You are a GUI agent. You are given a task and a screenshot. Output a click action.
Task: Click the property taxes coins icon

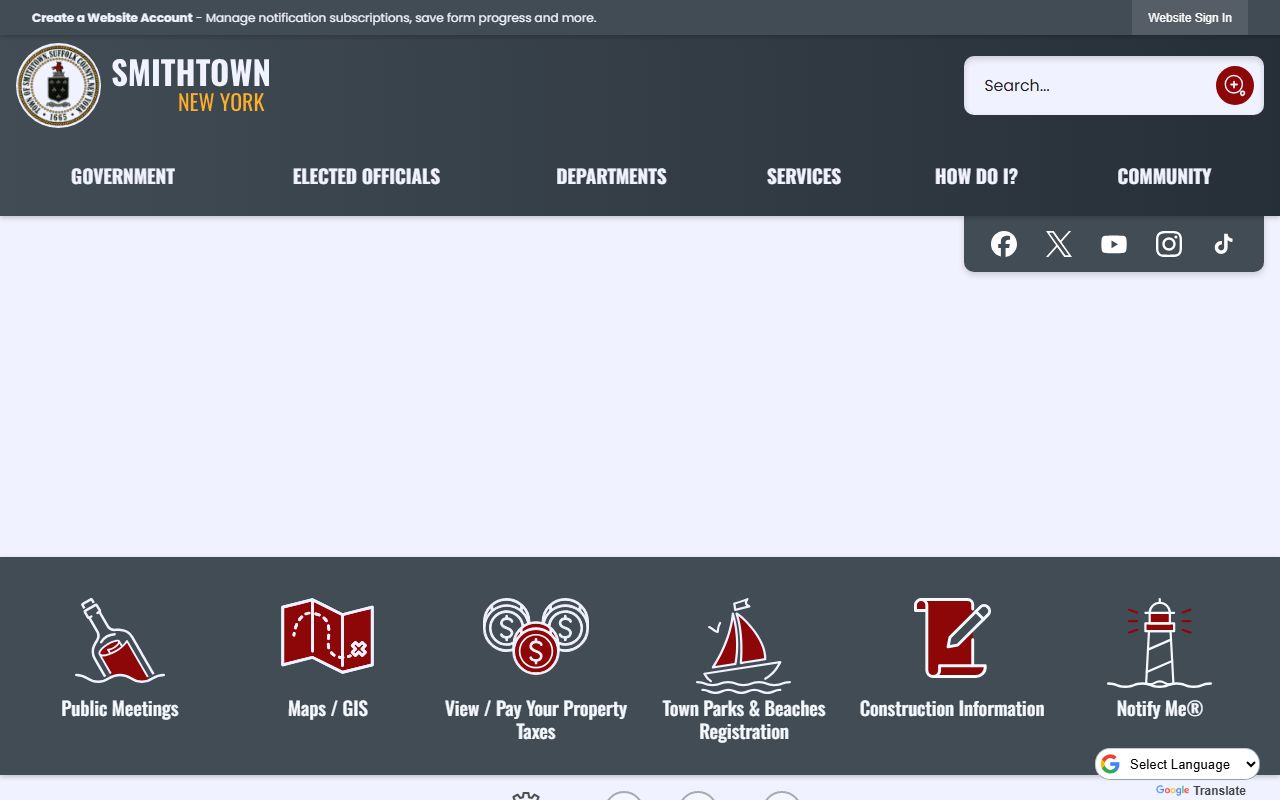pos(536,636)
